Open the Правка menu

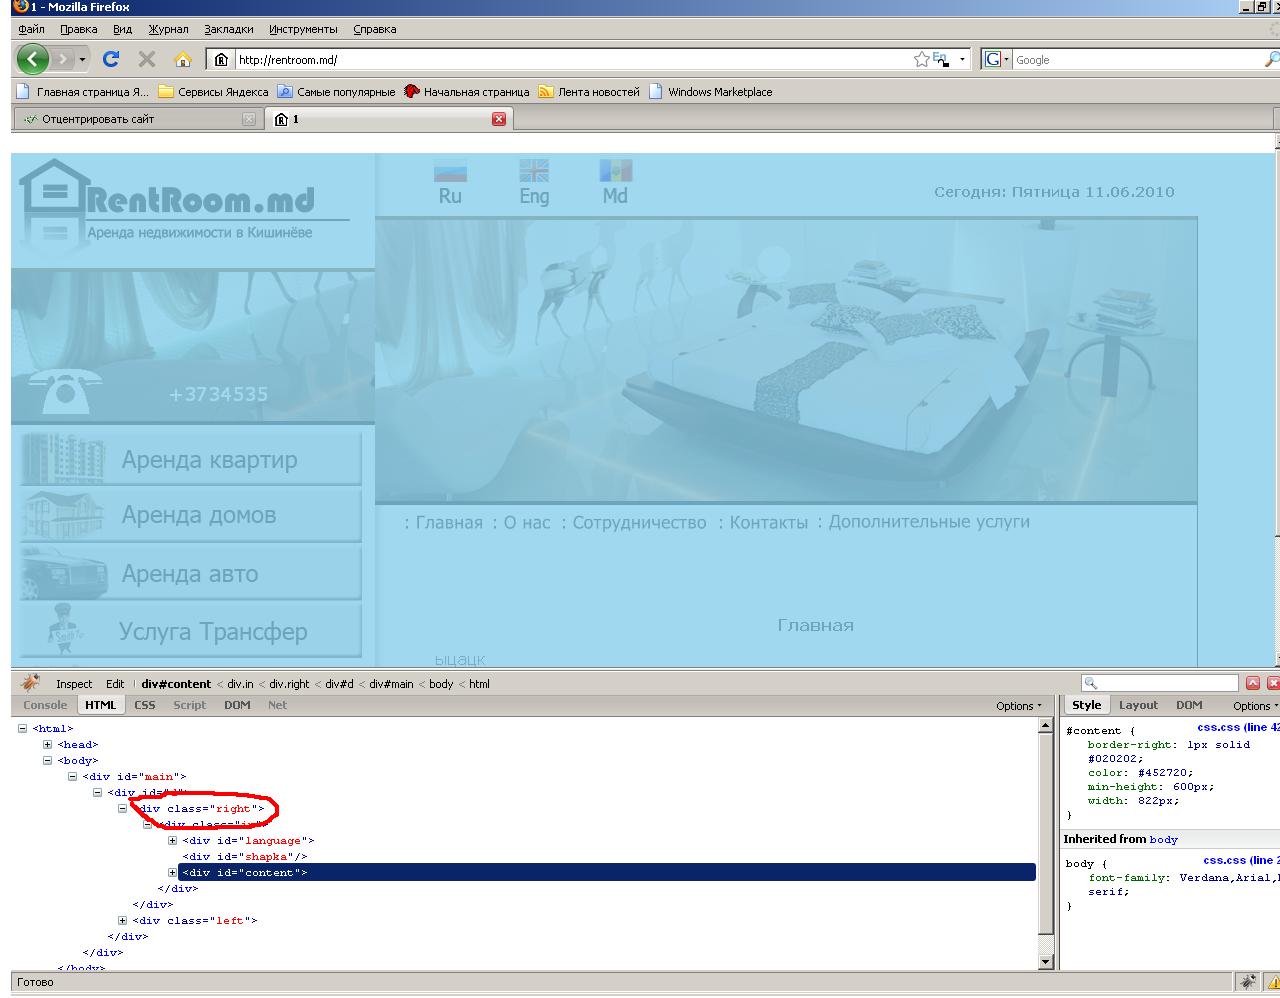click(78, 29)
